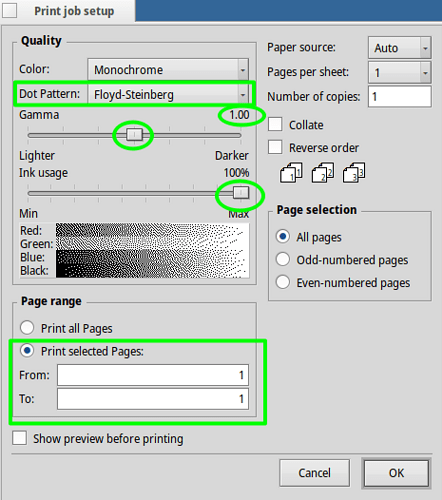Open the Color dropdown showing Monochrome
Viewport: 442px width, 500px height.
[168, 70]
